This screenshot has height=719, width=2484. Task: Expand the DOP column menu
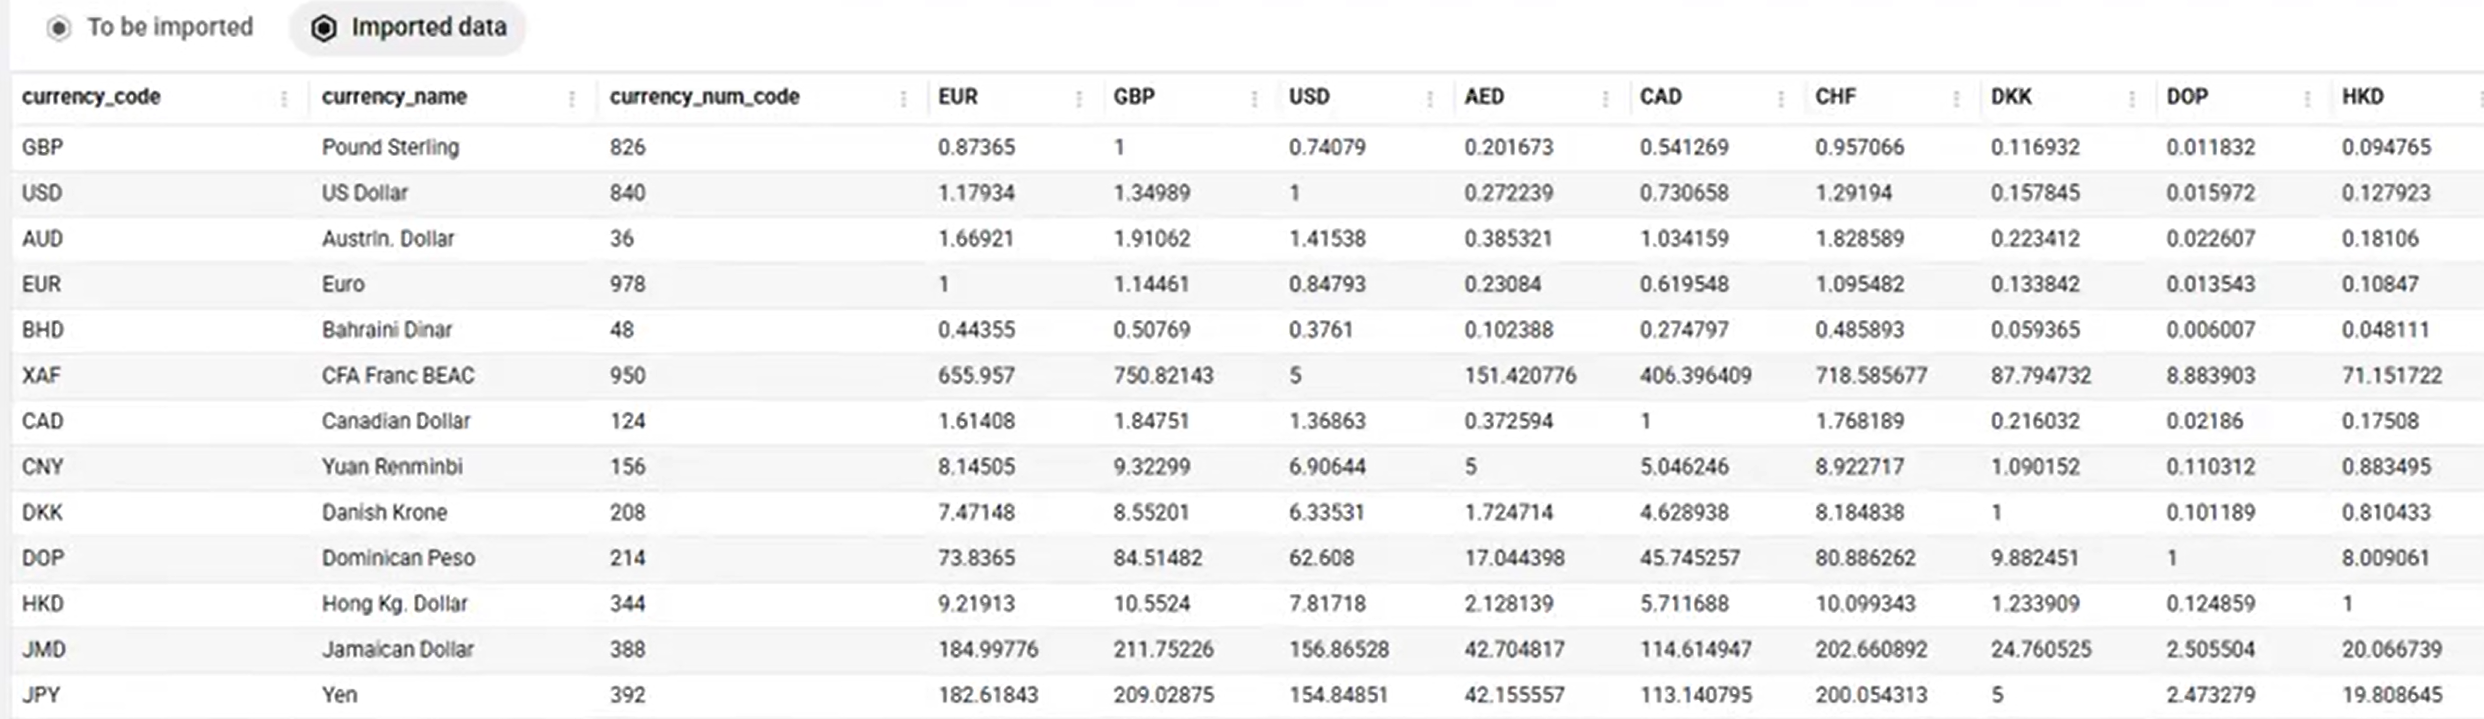click(2307, 98)
